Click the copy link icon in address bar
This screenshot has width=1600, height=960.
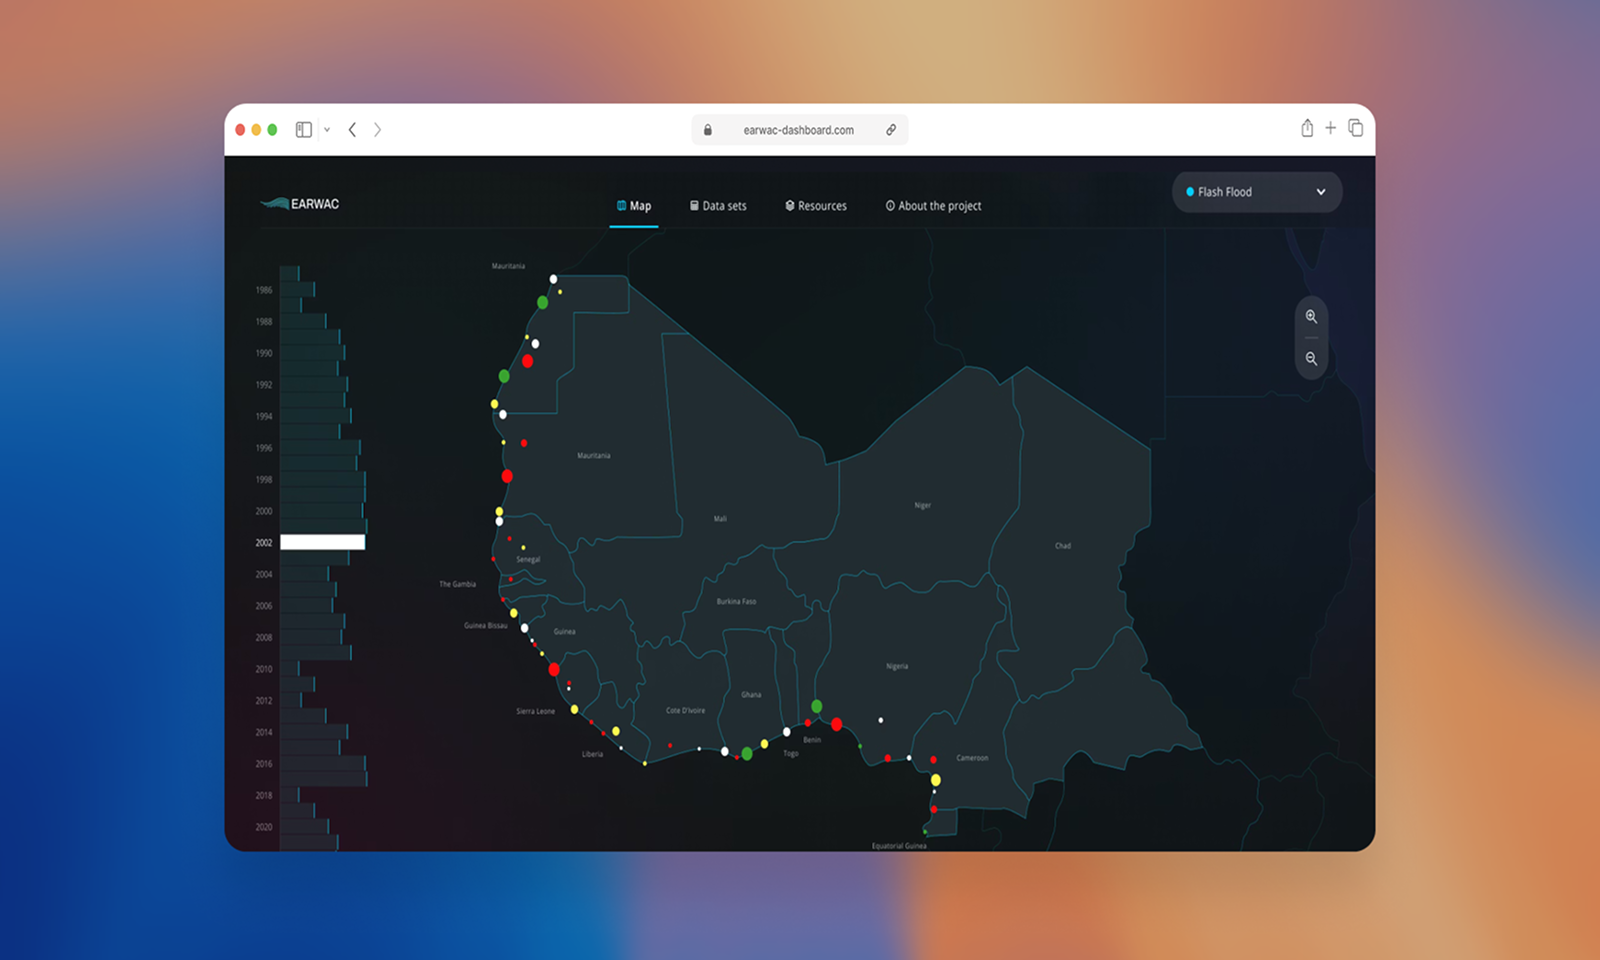click(891, 130)
